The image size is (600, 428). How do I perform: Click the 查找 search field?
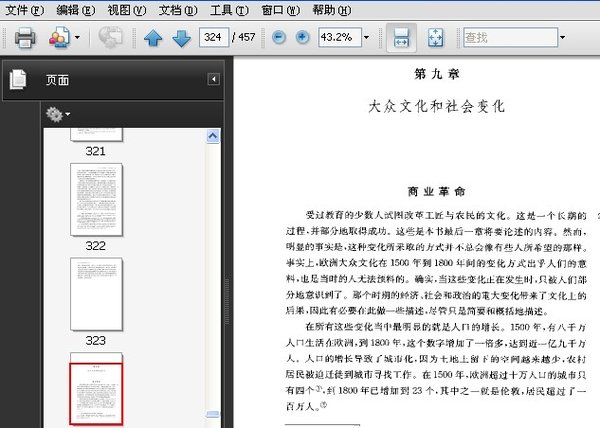[510, 37]
